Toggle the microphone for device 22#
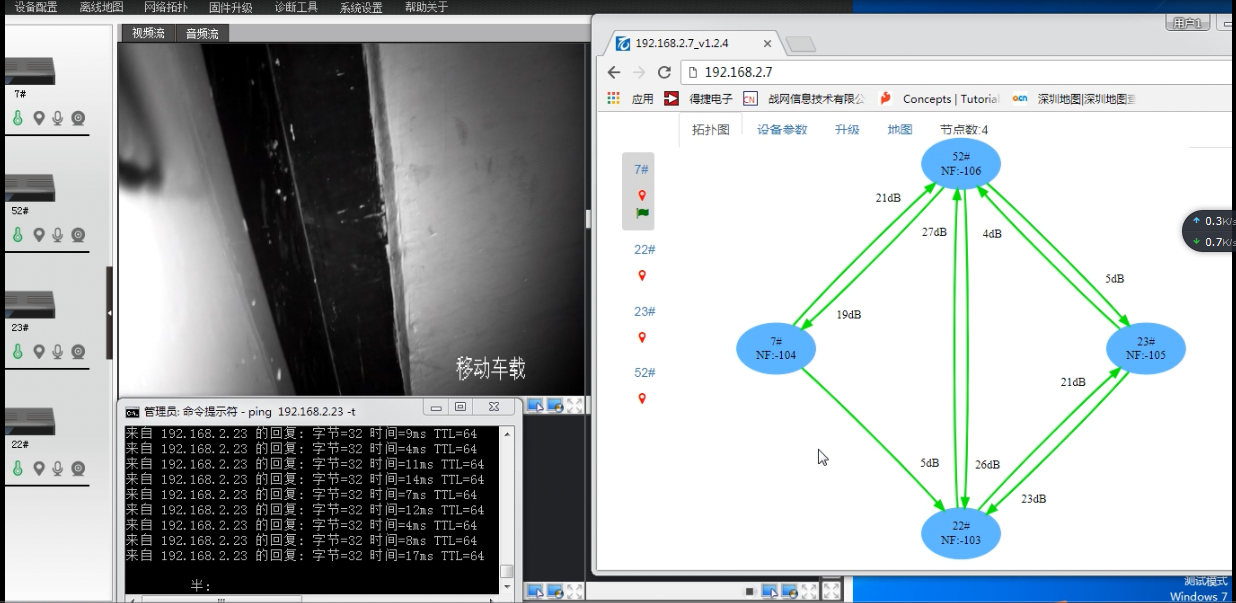The width and height of the screenshot is (1236, 603). [57, 467]
